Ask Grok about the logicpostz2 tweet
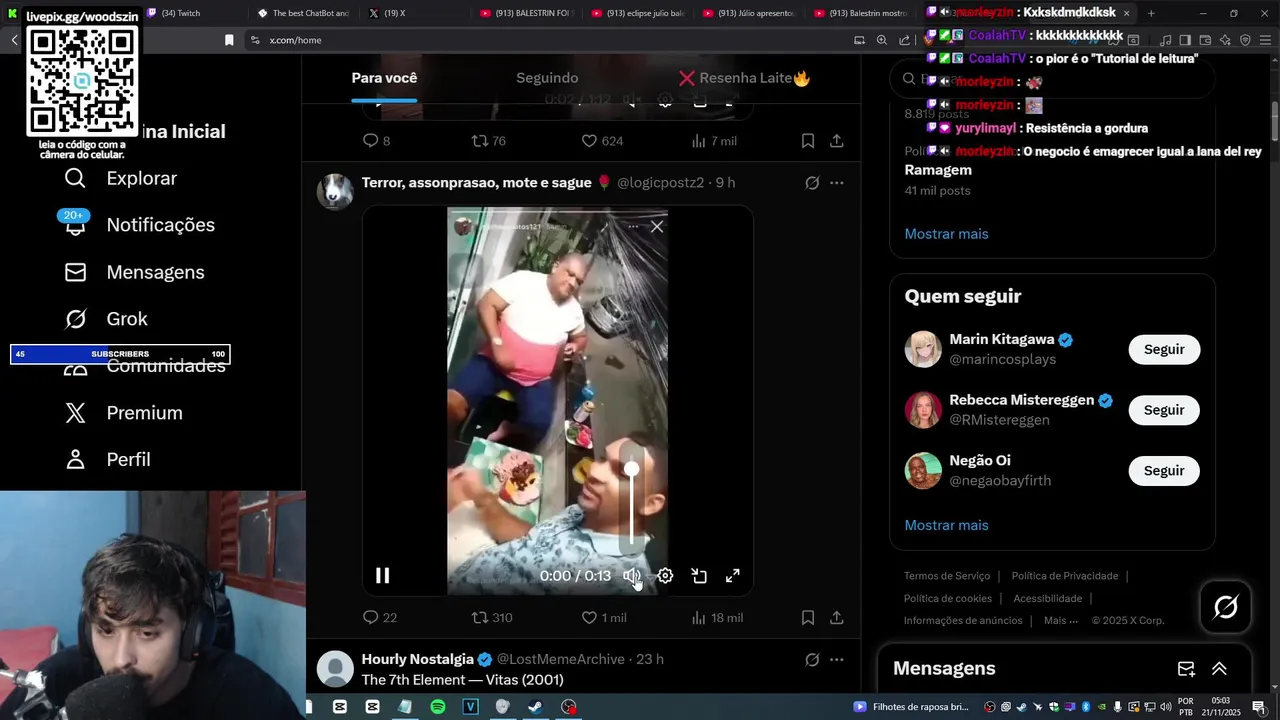Viewport: 1280px width, 720px height. pos(812,183)
